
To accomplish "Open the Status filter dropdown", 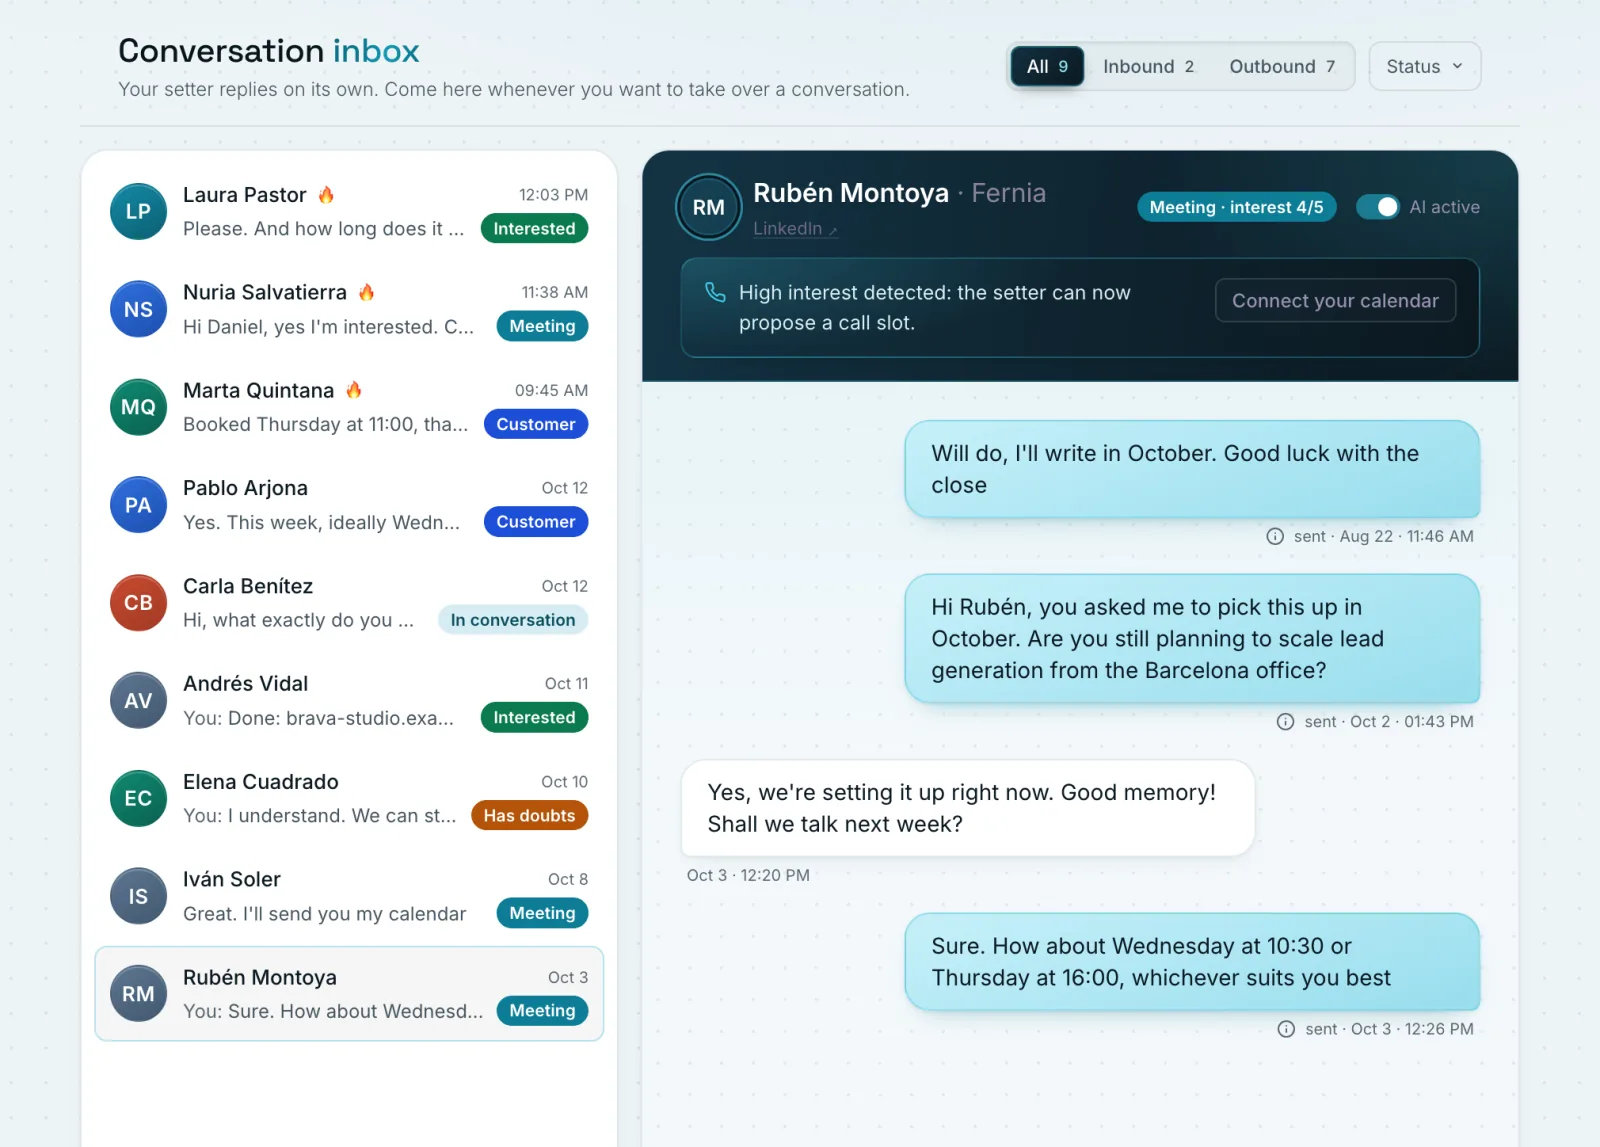I will 1424,66.
